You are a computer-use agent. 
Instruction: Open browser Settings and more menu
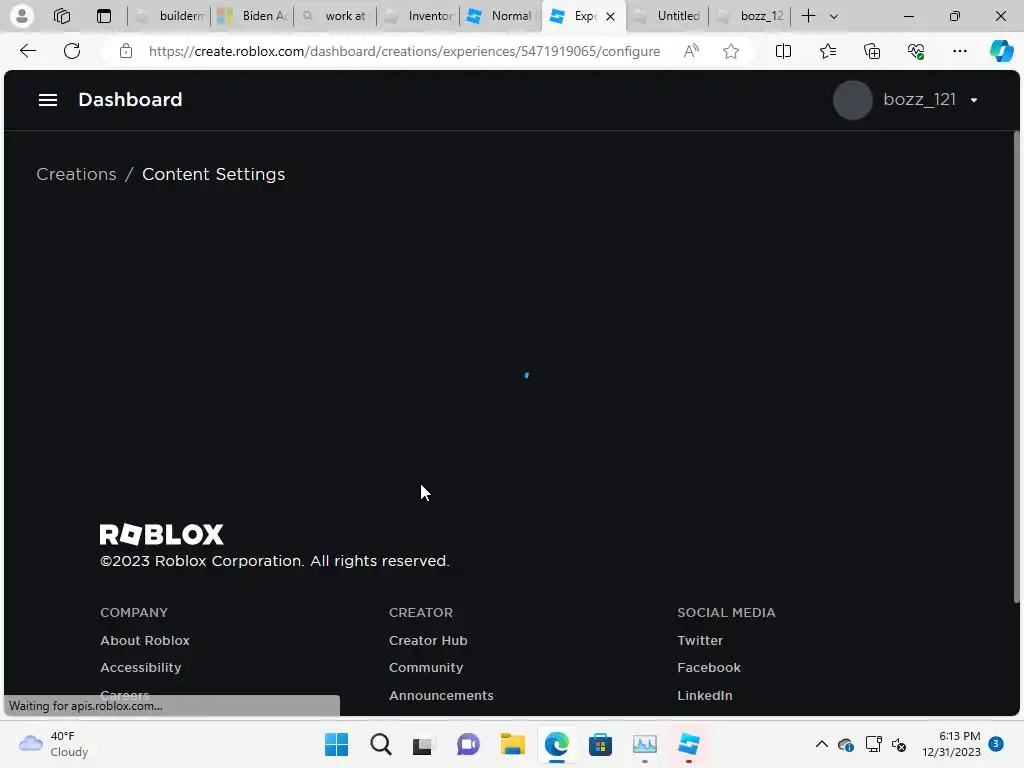coord(959,51)
